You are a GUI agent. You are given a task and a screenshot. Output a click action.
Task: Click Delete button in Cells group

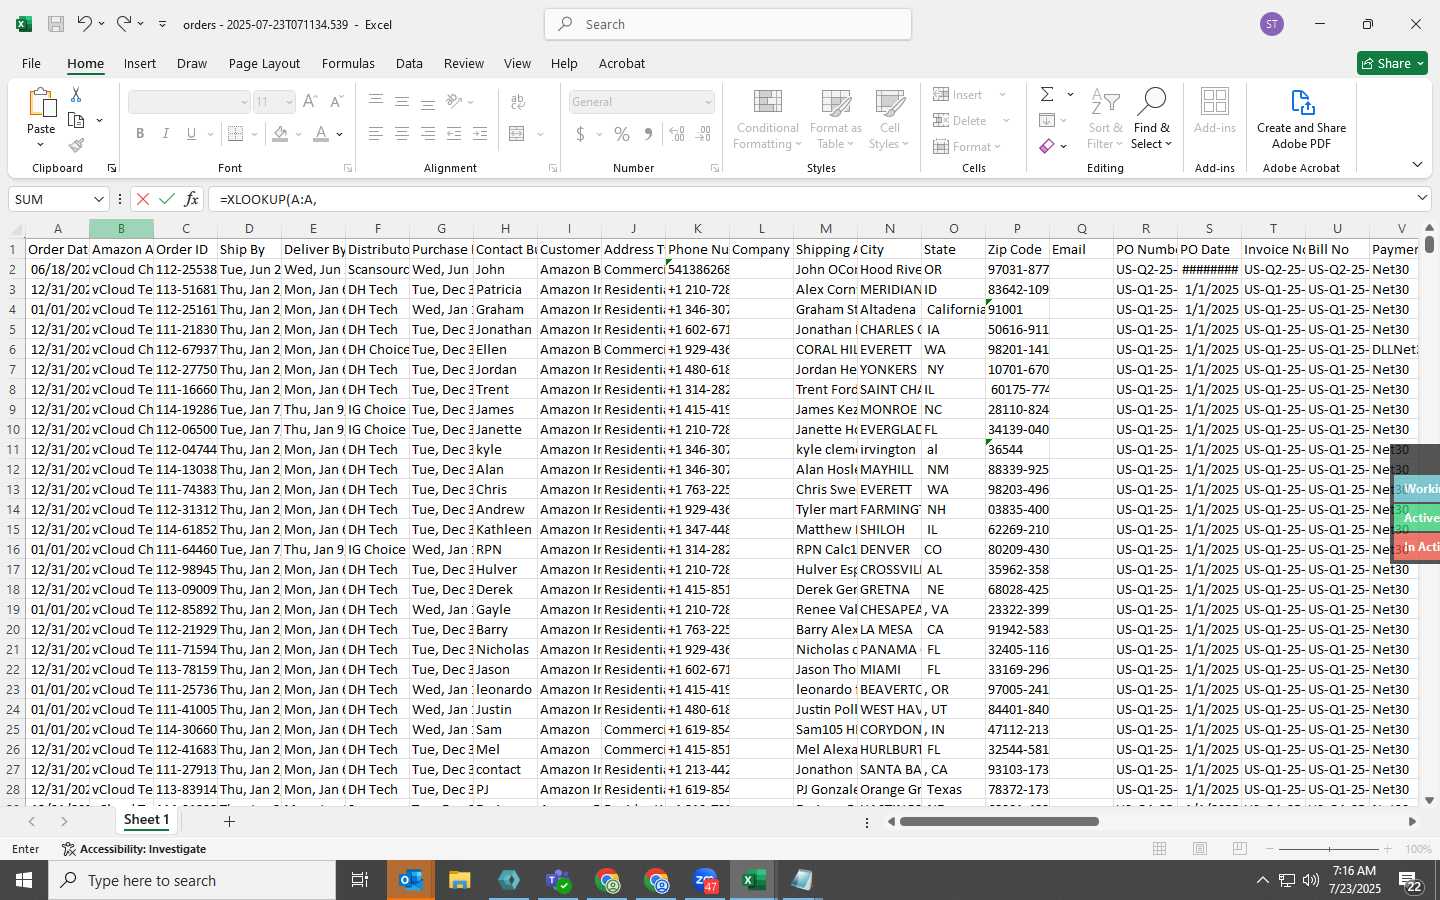[971, 120]
